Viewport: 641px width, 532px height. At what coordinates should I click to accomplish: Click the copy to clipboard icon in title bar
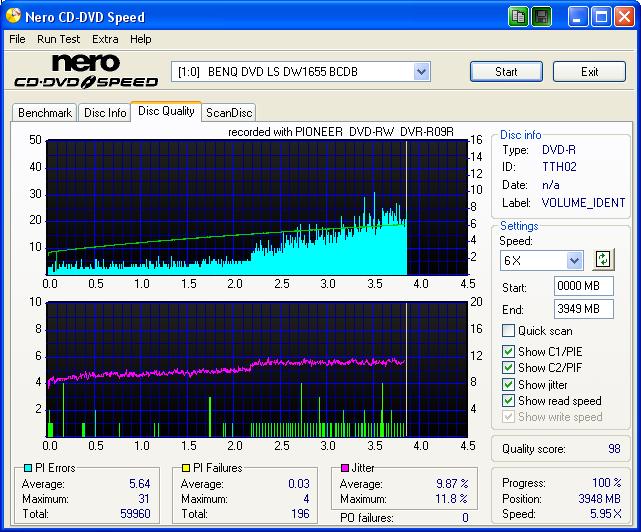click(x=518, y=17)
